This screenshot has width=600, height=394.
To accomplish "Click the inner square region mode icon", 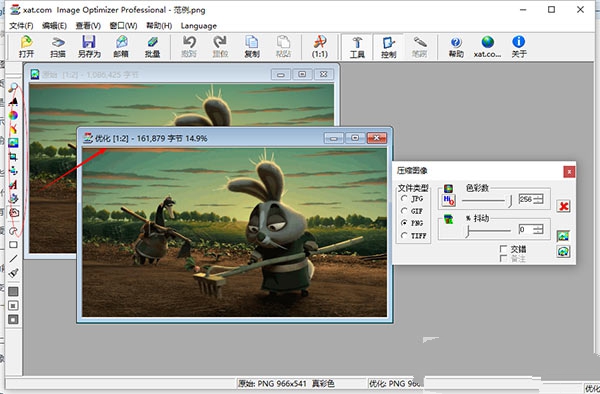I will point(13,306).
